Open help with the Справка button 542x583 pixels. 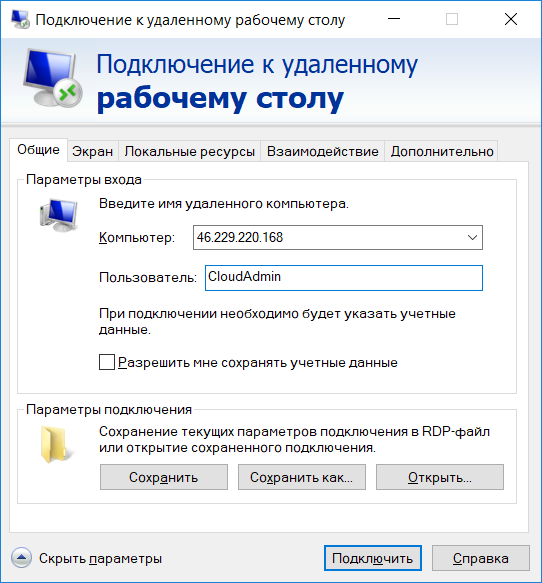(x=481, y=558)
